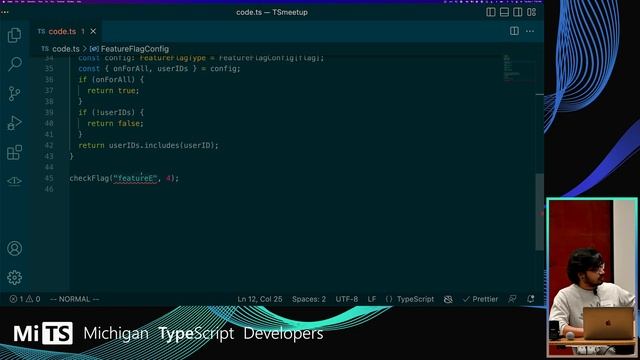640x360 pixels.
Task: Open the Manage gear settings icon
Action: pyautogui.click(x=14, y=278)
